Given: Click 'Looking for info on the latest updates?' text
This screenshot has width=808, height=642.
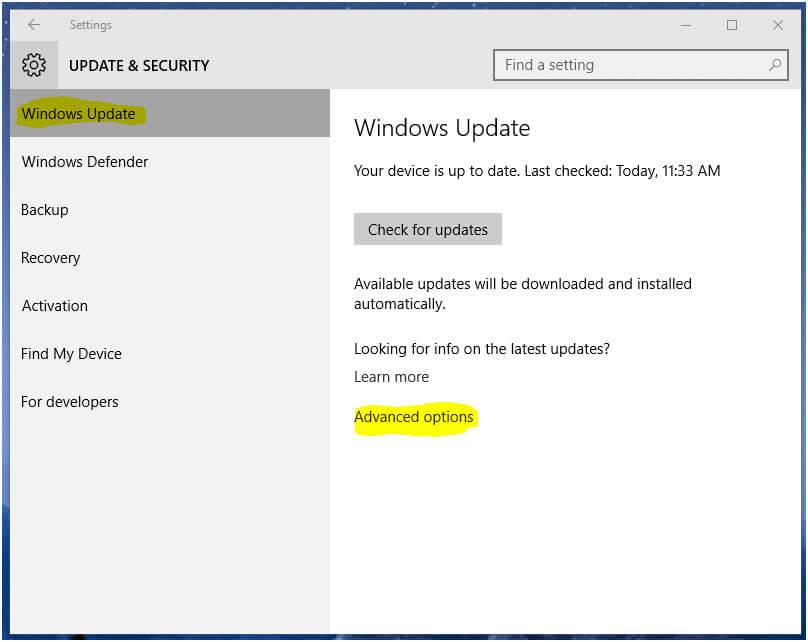Looking at the screenshot, I should click(482, 349).
